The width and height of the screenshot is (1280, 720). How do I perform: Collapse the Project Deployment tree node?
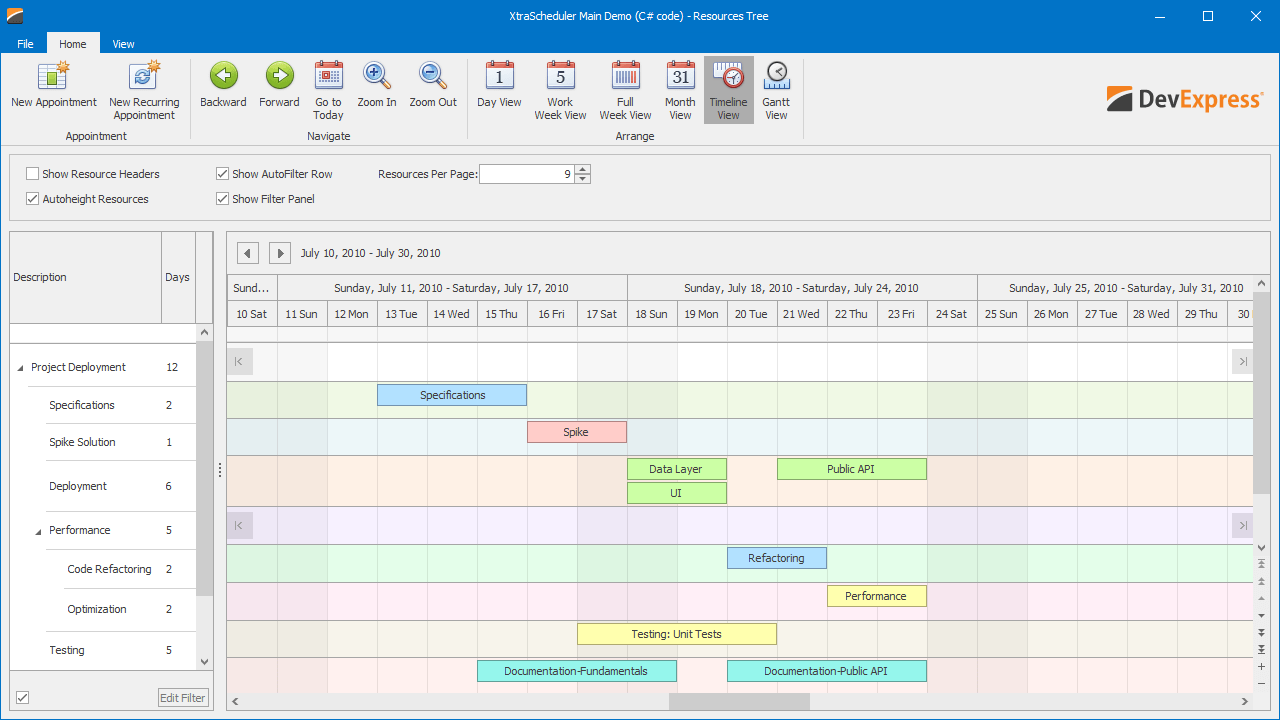(x=21, y=368)
